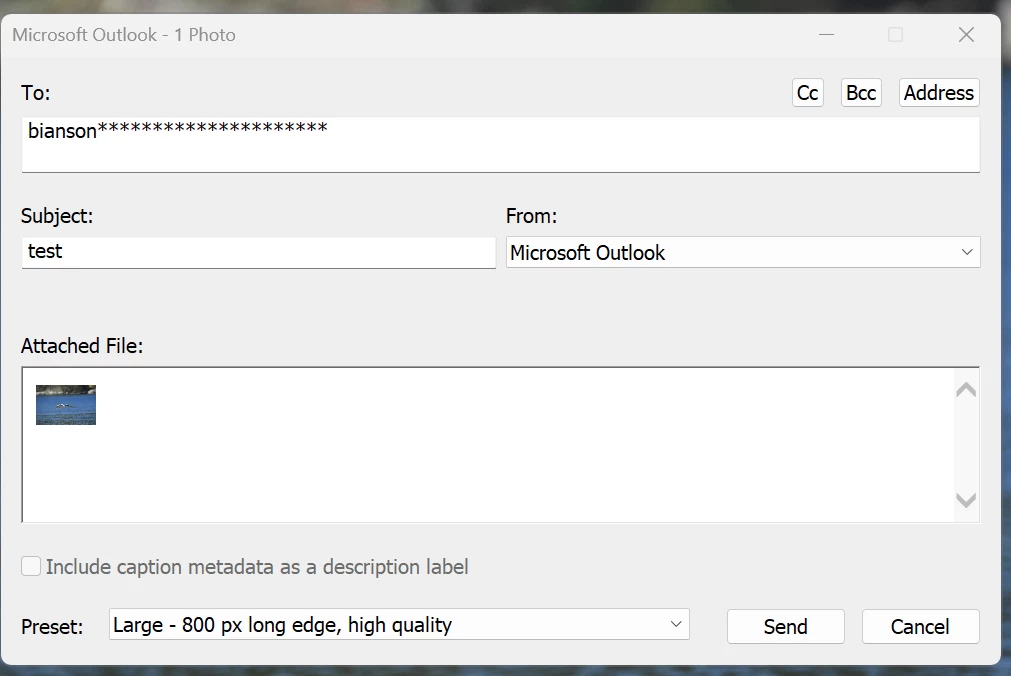Send the email with the Send button

pos(785,626)
